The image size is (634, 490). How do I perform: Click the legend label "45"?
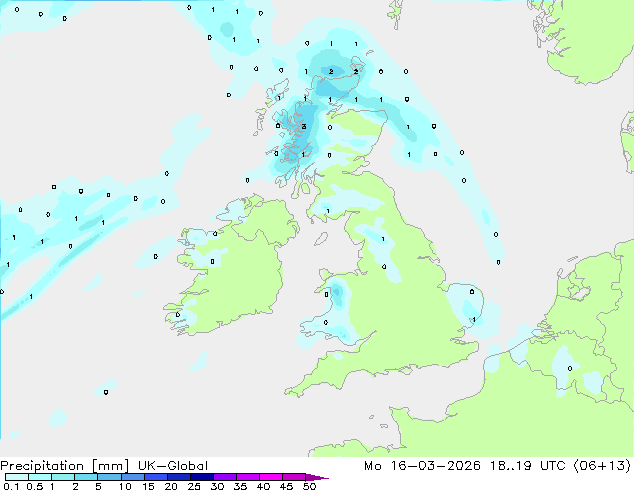click(286, 486)
